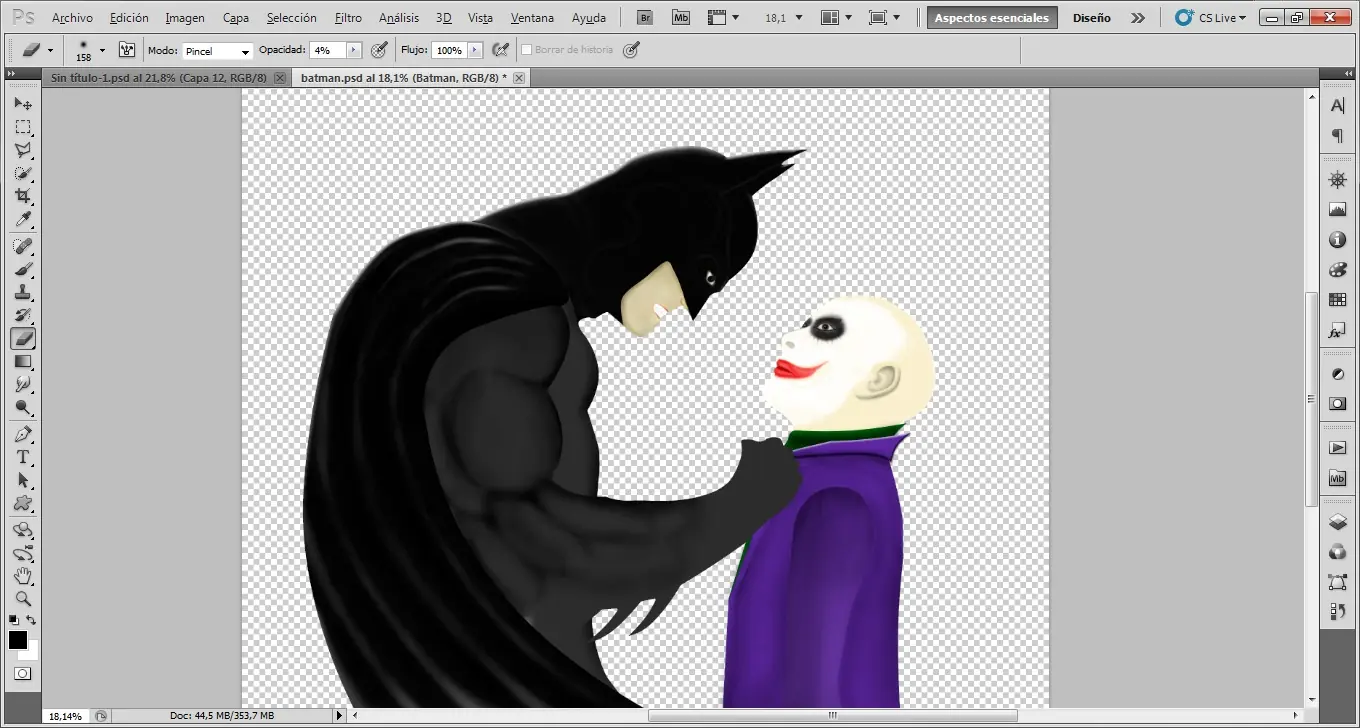Click the black foreground color swatch
This screenshot has height=728, width=1360.
tap(17, 641)
